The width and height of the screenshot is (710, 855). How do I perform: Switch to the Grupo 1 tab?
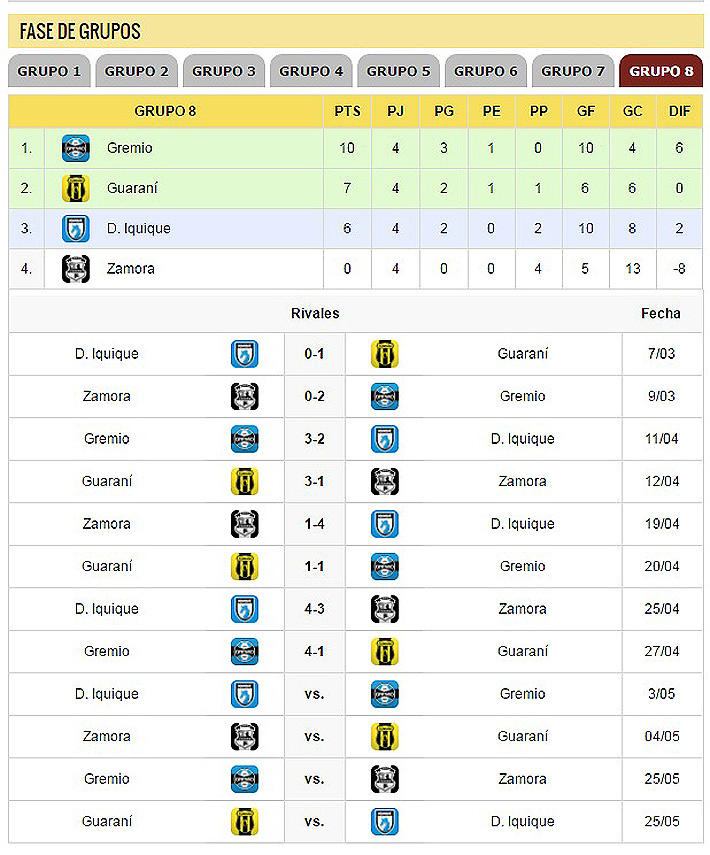click(49, 71)
